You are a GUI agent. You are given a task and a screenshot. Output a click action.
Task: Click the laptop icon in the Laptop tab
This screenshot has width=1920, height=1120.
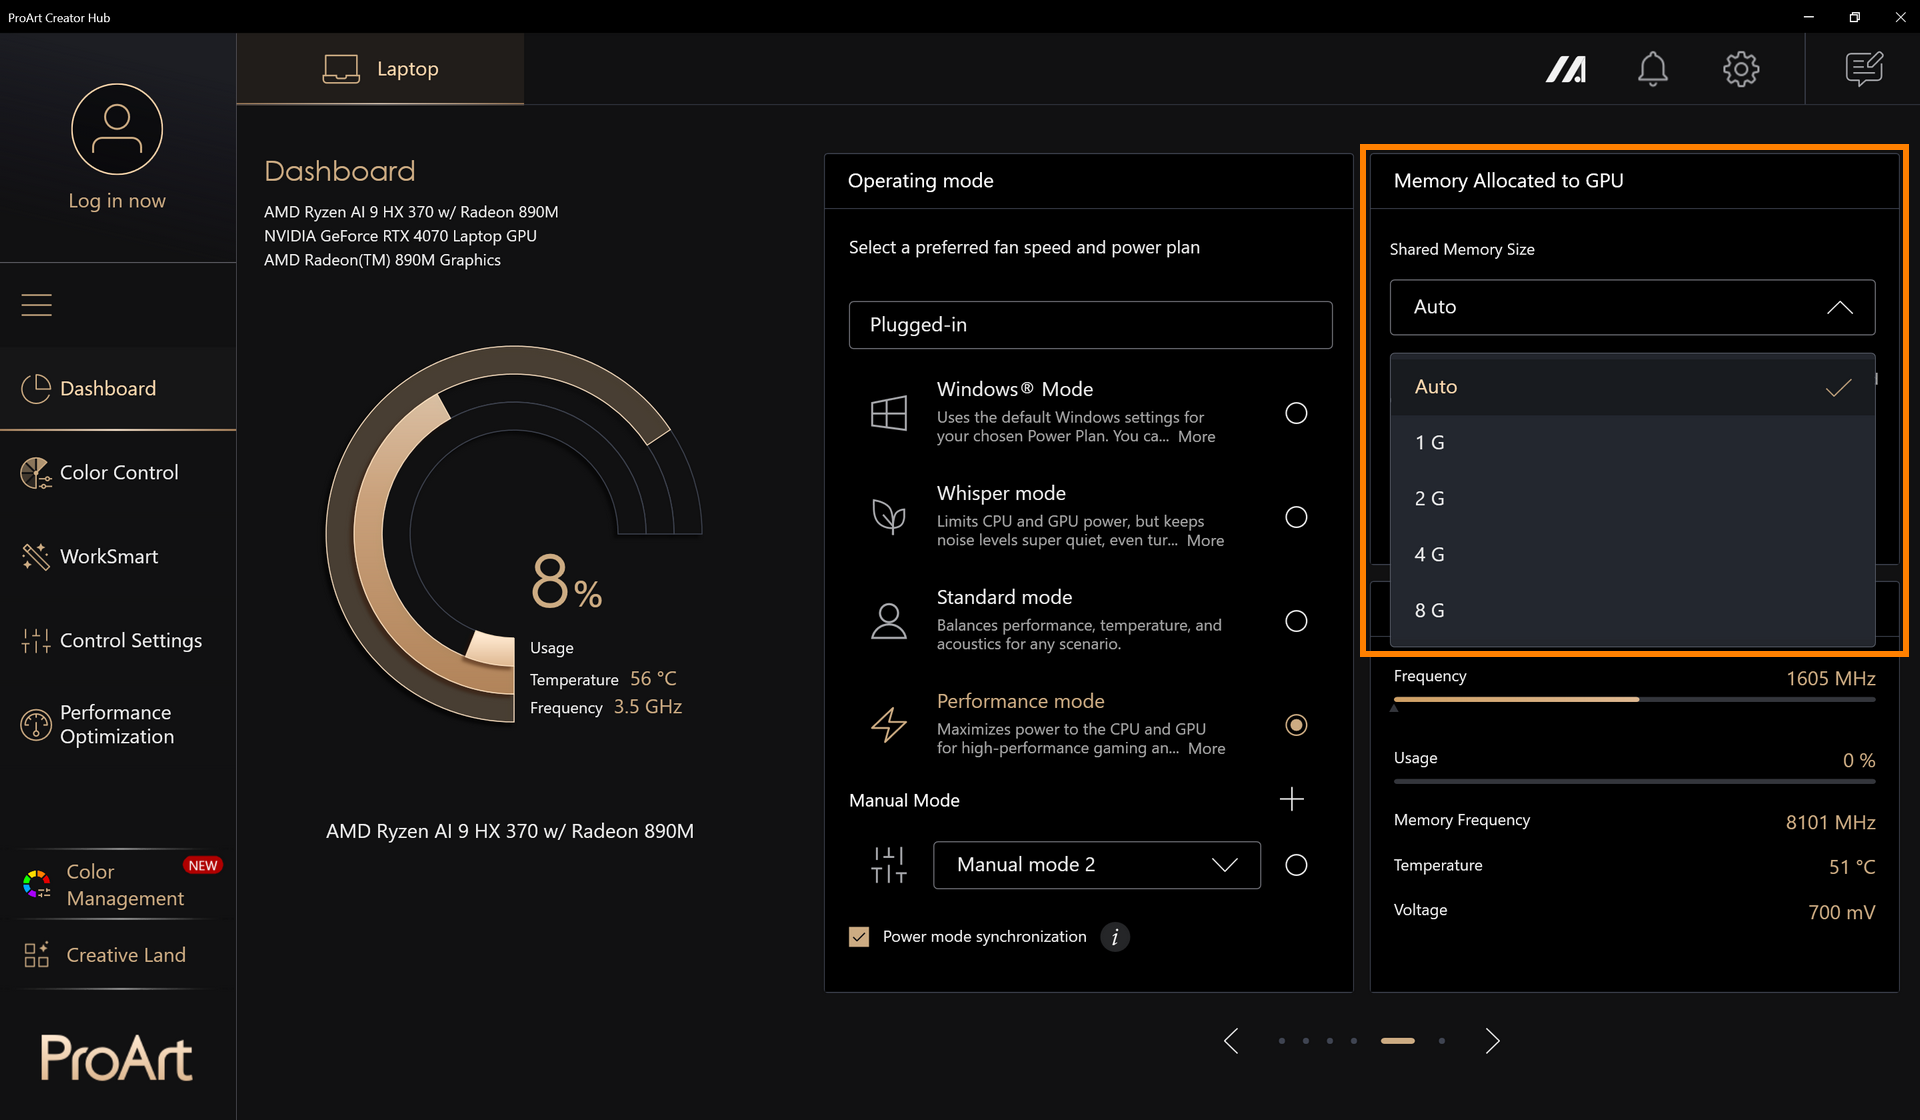pos(341,69)
